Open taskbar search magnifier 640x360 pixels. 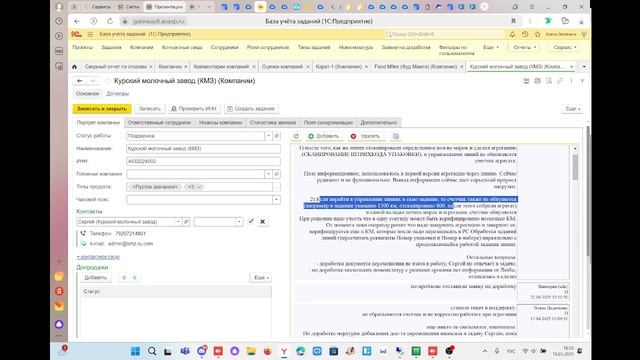152,351
